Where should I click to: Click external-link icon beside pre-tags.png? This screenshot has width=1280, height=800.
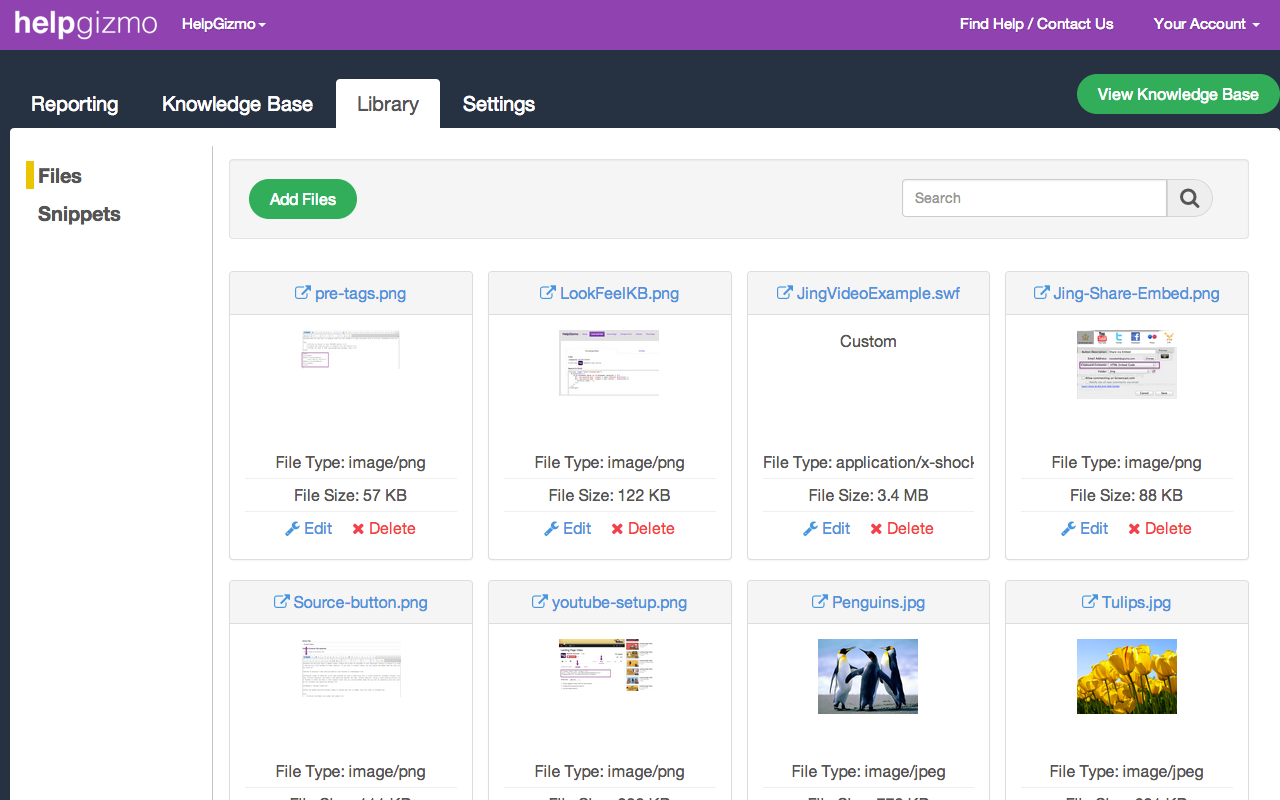click(x=302, y=293)
